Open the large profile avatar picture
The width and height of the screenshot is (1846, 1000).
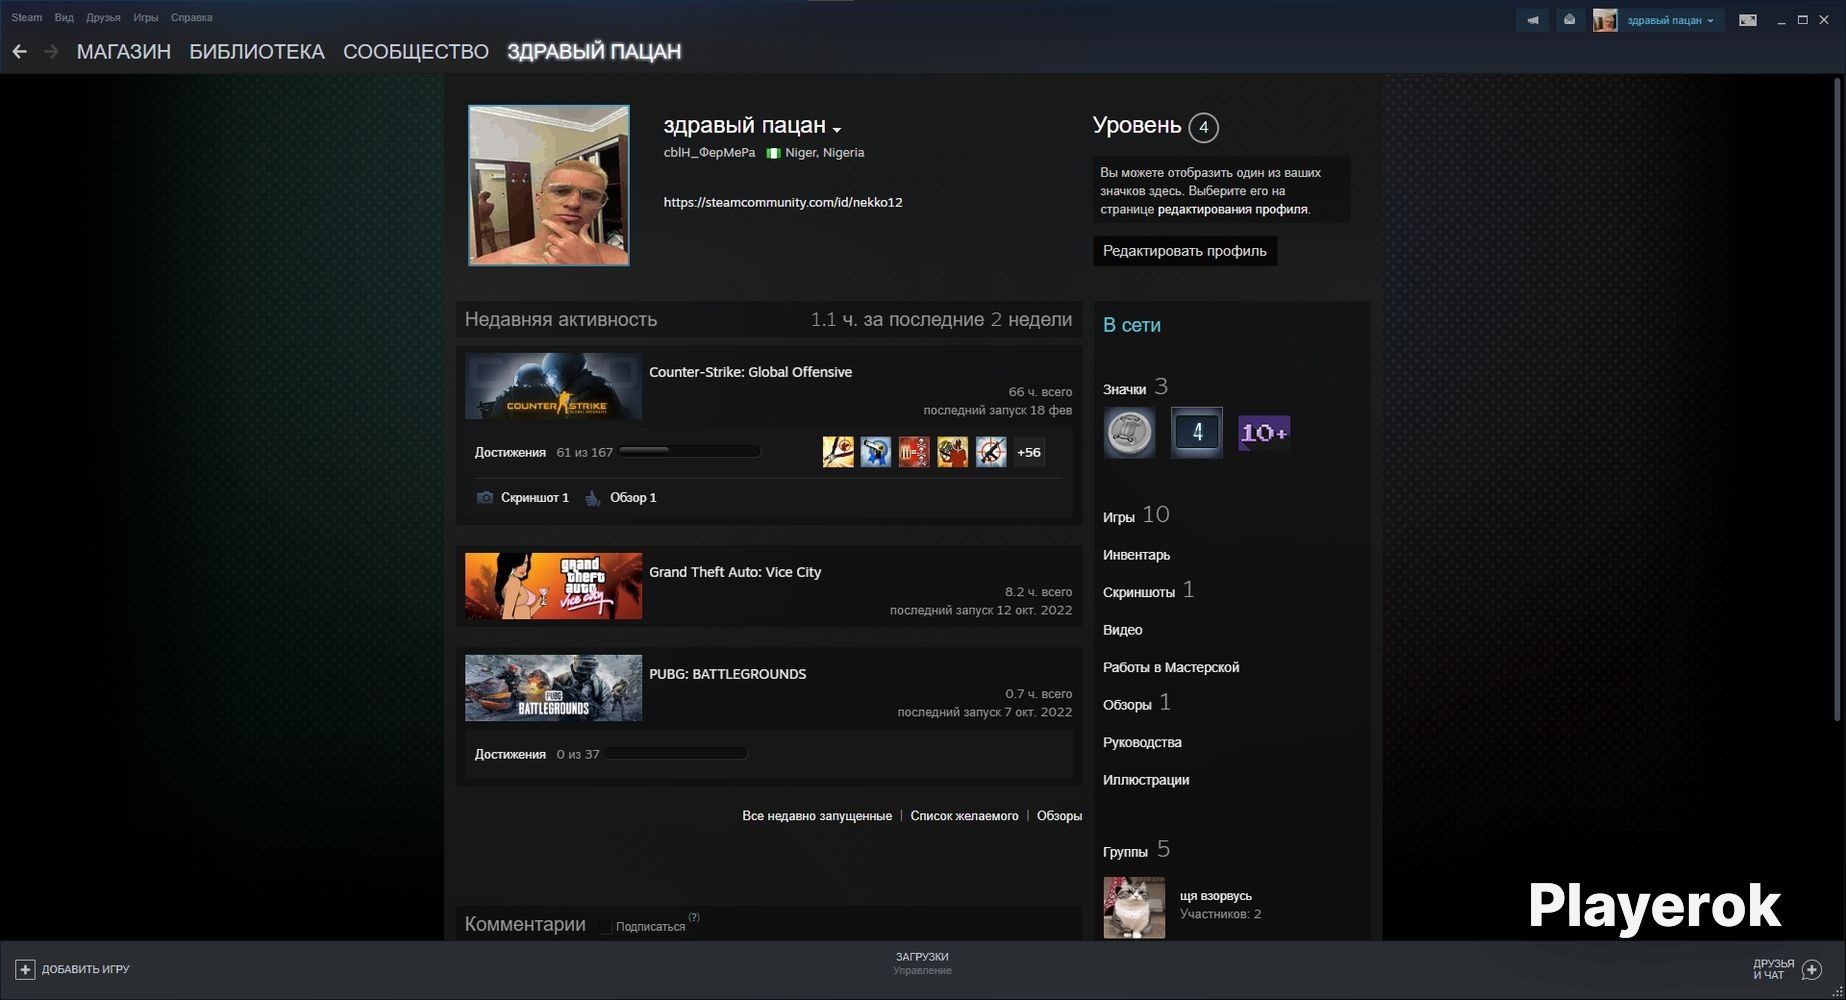(549, 186)
